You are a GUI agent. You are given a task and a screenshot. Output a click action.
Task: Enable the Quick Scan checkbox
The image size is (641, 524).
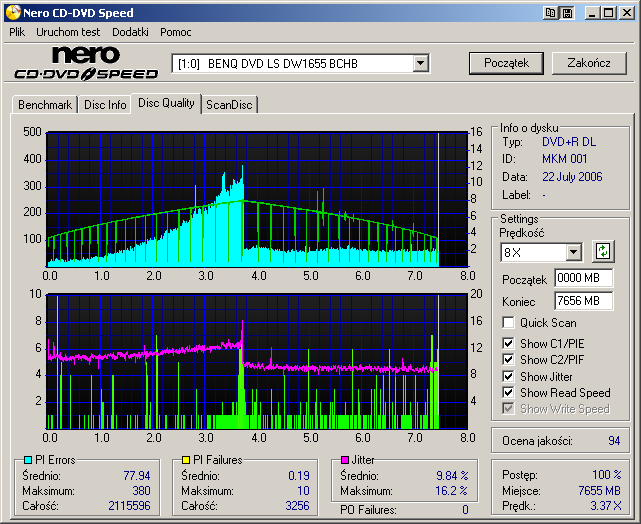tap(508, 322)
